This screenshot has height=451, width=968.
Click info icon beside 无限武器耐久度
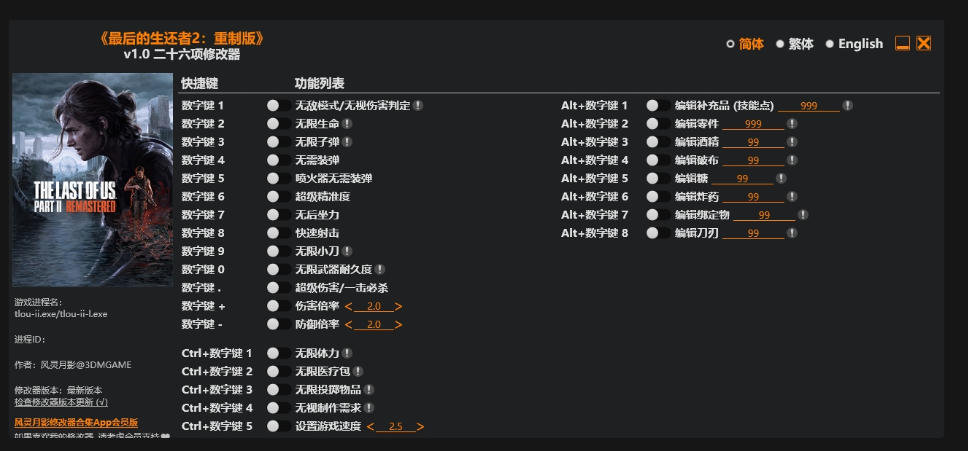[380, 270]
